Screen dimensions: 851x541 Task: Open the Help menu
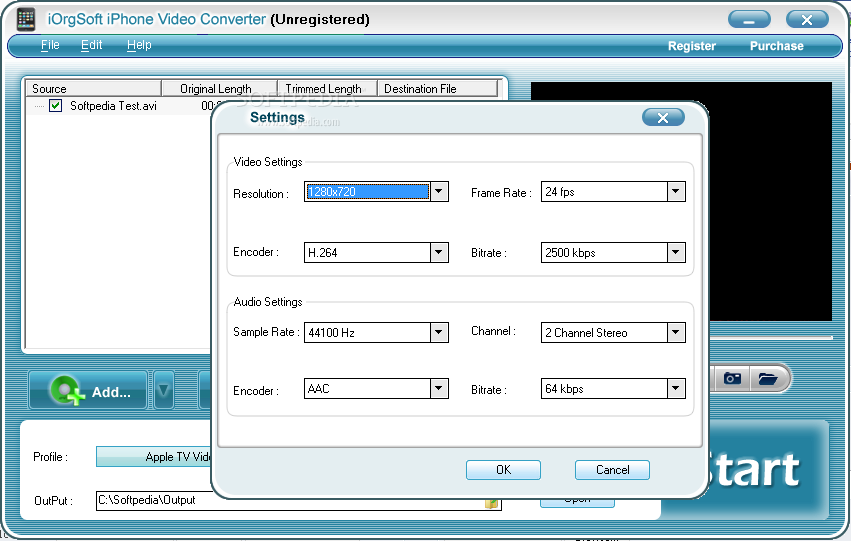139,45
